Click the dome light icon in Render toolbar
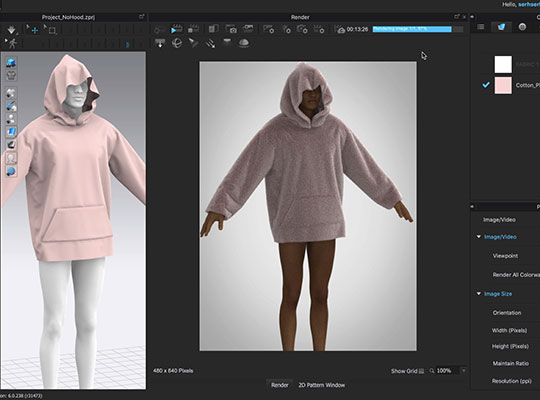 244,43
